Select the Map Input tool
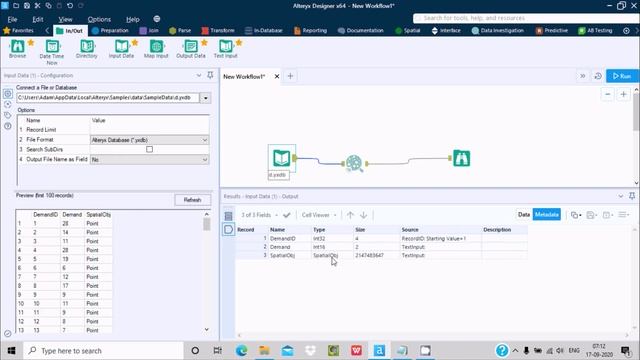Viewport: 640px width, 360px height. (156, 49)
